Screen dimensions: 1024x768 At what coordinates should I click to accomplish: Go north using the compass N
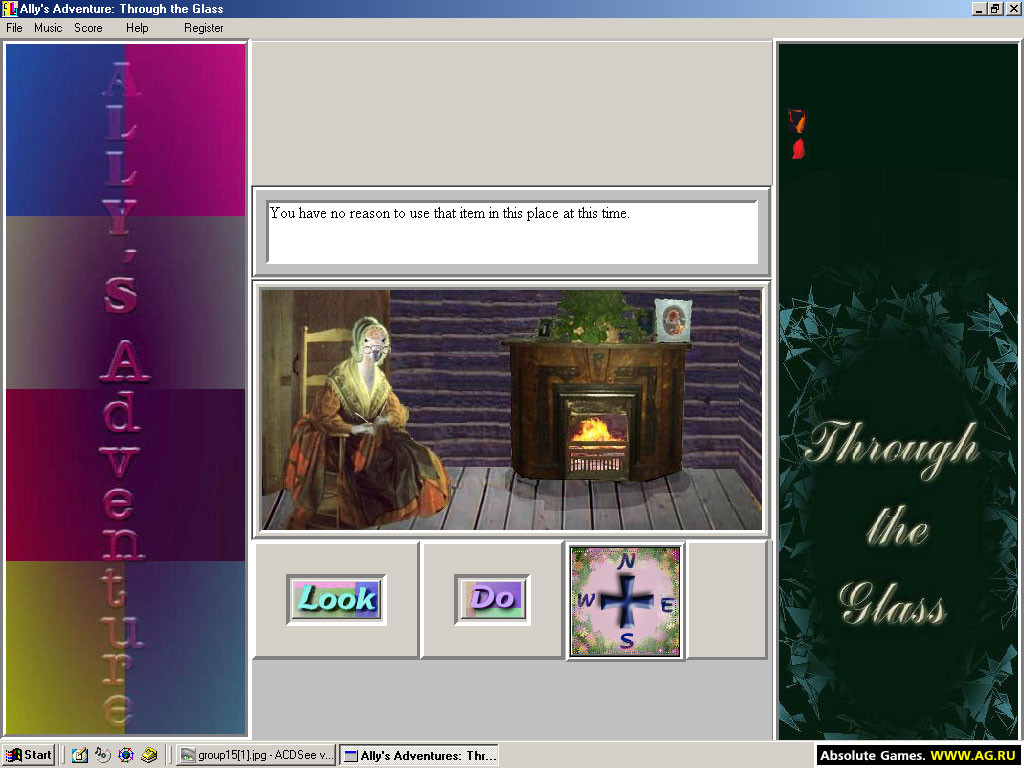(x=626, y=562)
